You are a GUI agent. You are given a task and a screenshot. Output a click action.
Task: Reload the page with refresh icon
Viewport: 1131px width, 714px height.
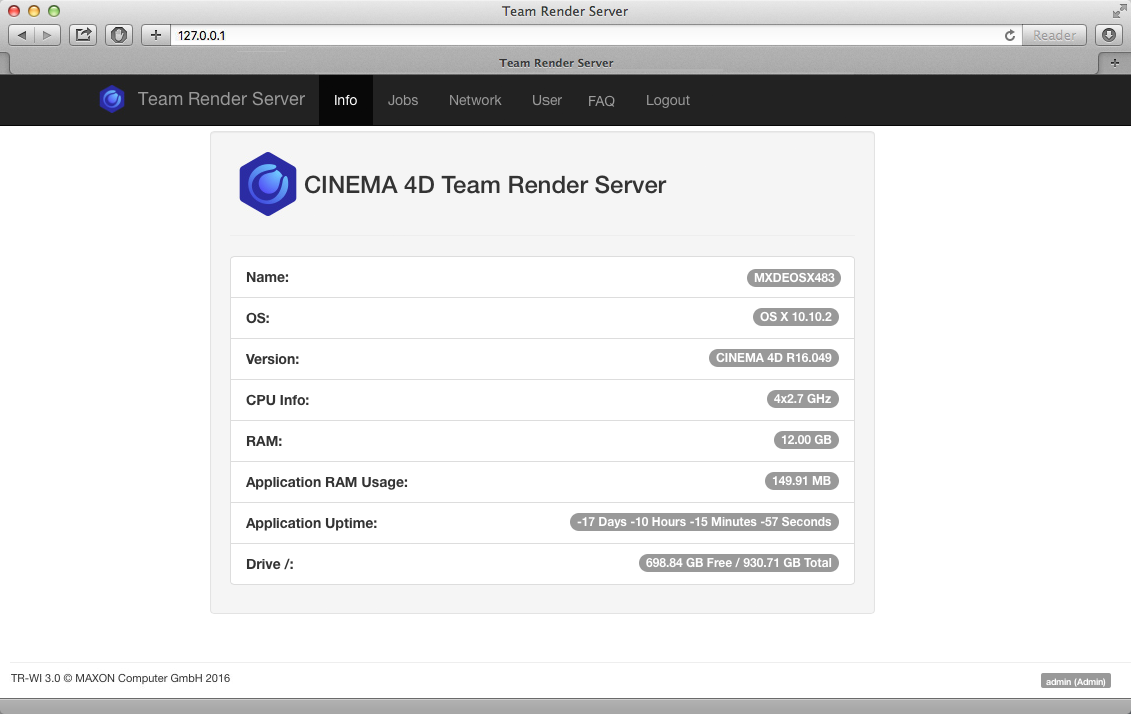click(1010, 35)
